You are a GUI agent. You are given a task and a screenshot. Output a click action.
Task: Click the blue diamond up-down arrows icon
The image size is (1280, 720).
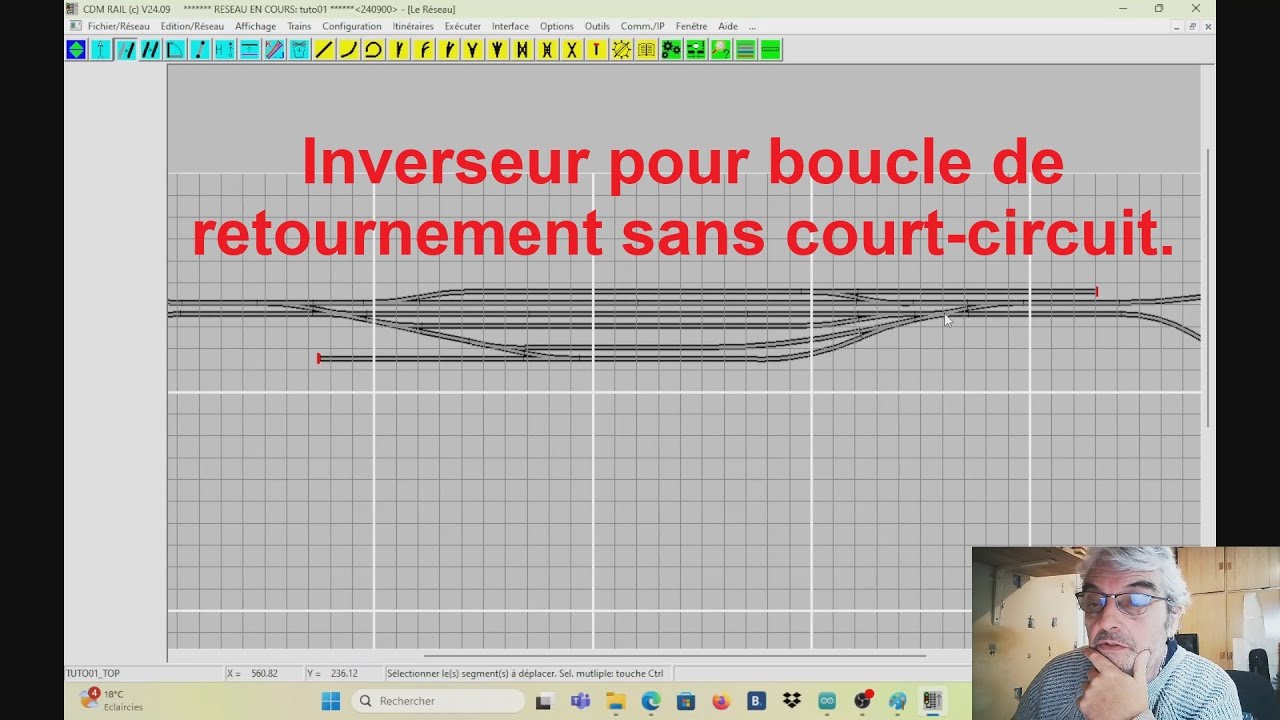[76, 50]
